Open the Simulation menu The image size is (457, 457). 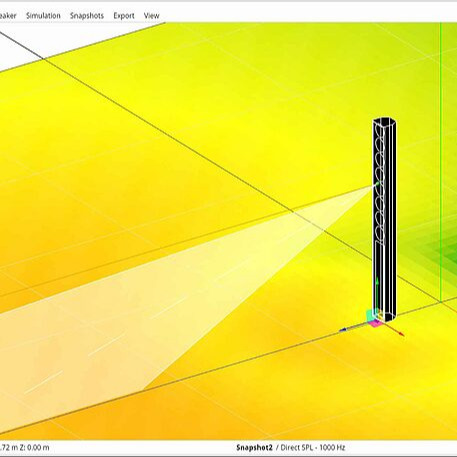[43, 16]
